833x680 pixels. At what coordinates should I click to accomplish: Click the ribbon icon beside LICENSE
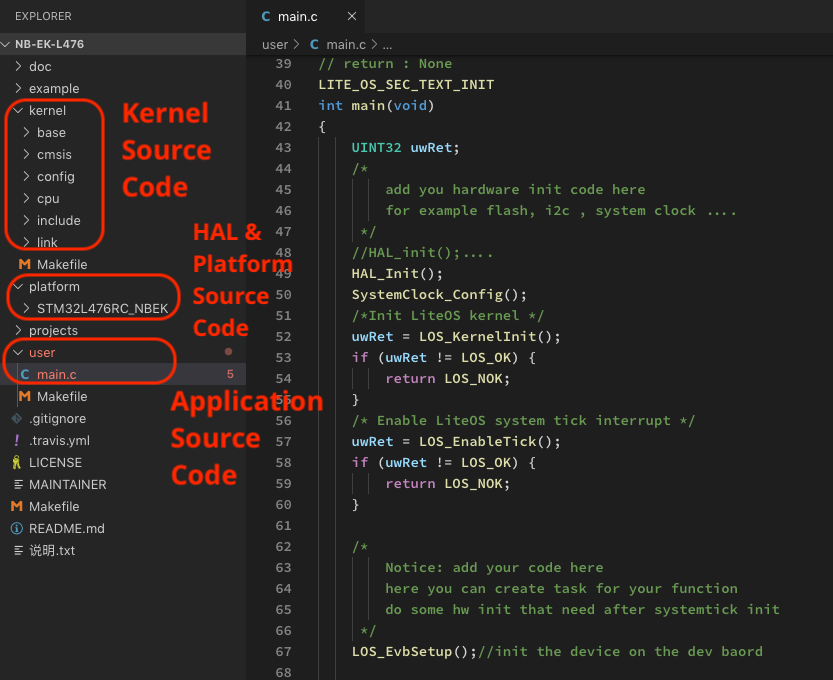[x=16, y=462]
